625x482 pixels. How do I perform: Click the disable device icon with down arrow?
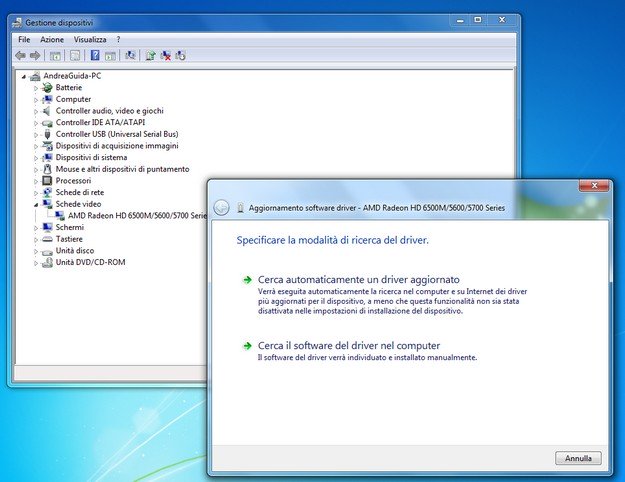[x=180, y=55]
